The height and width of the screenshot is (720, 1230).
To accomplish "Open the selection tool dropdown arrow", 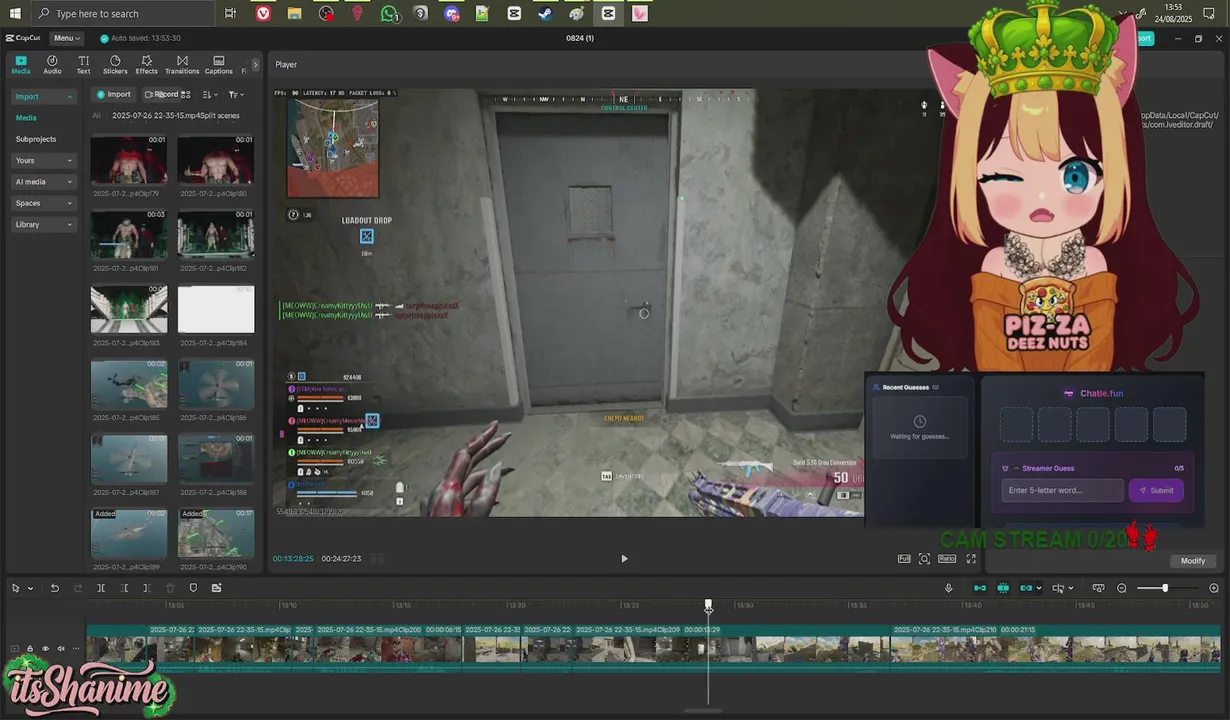I will pos(29,588).
